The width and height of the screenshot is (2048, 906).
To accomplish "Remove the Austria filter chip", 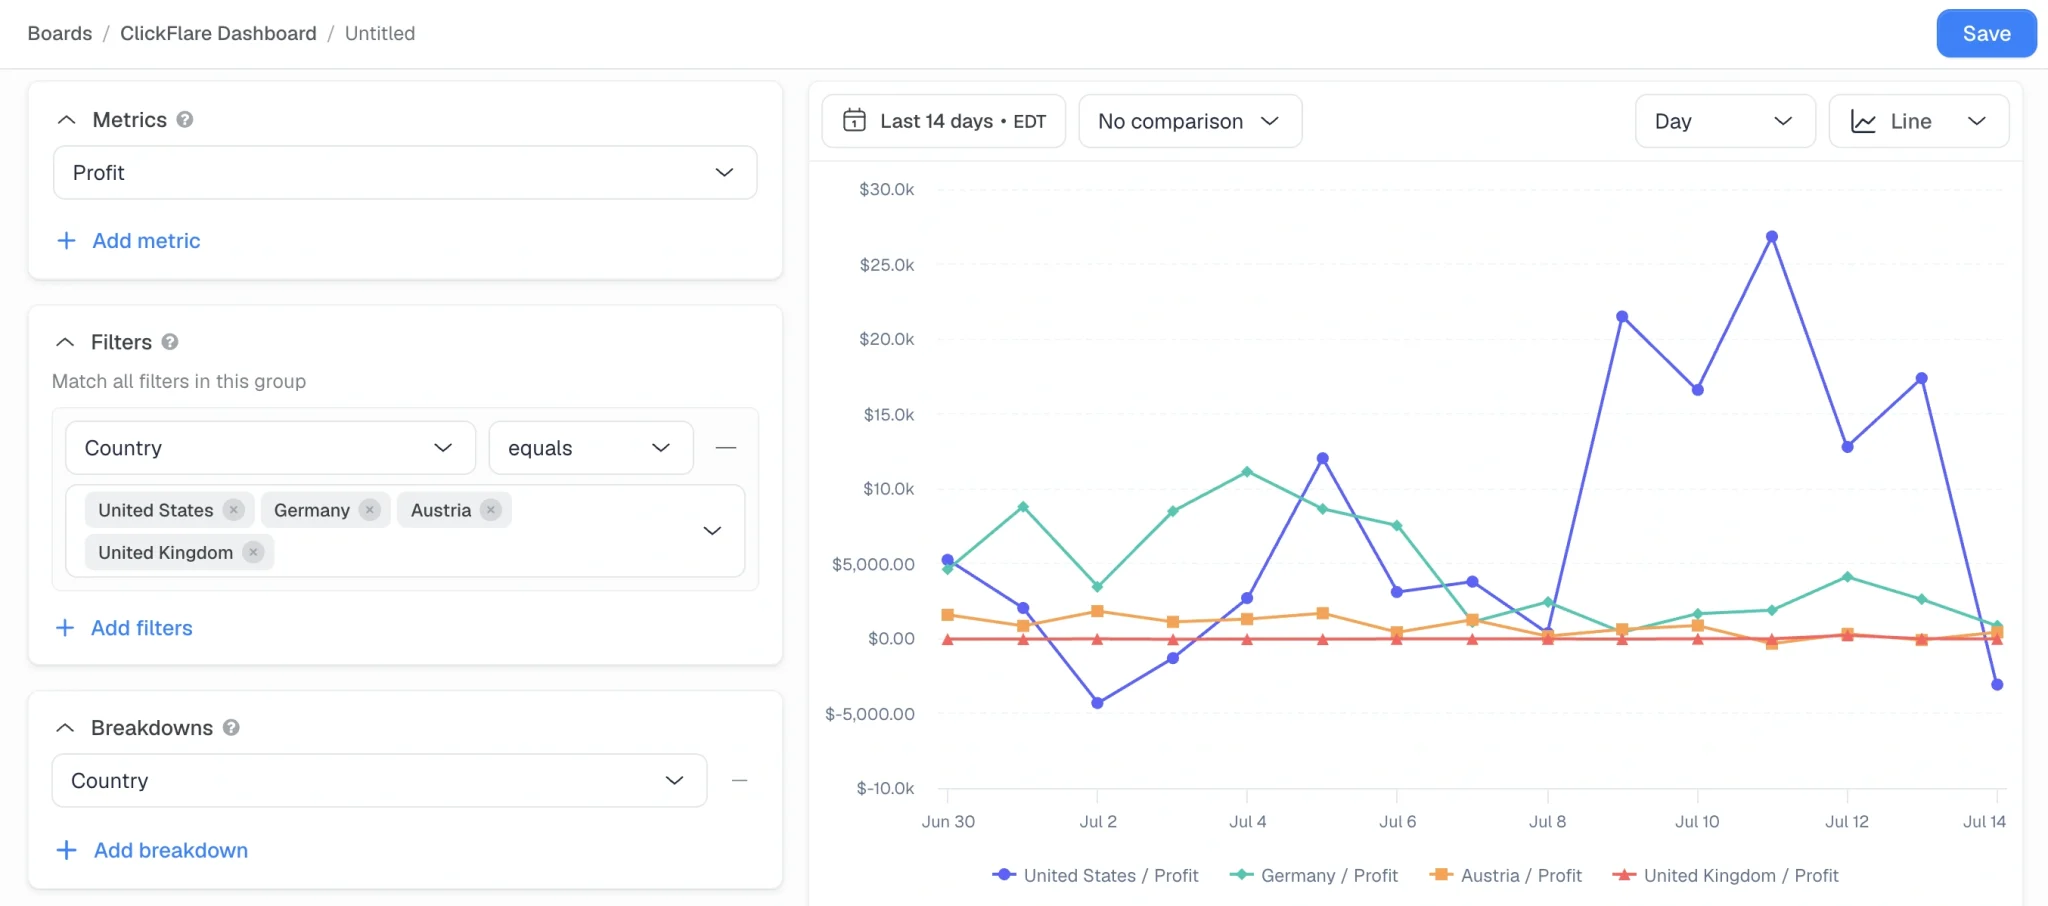I will tap(491, 510).
